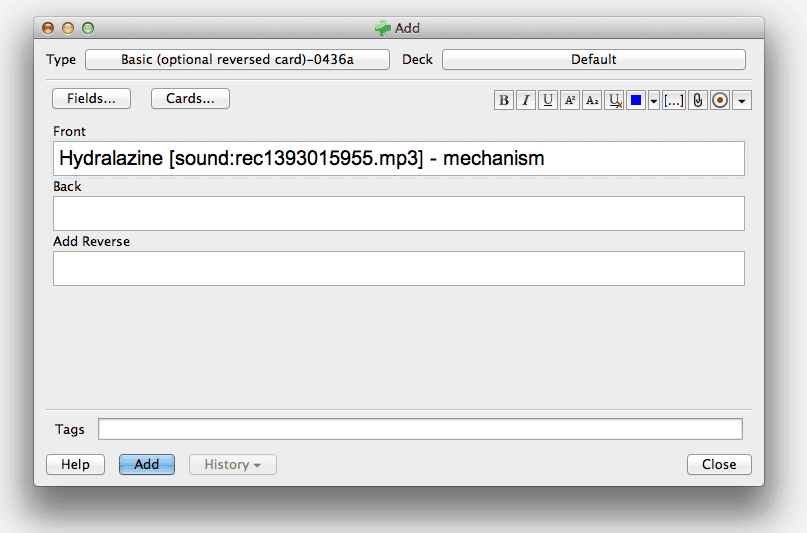This screenshot has width=807, height=533.
Task: Click the red window close button
Action: 48,28
